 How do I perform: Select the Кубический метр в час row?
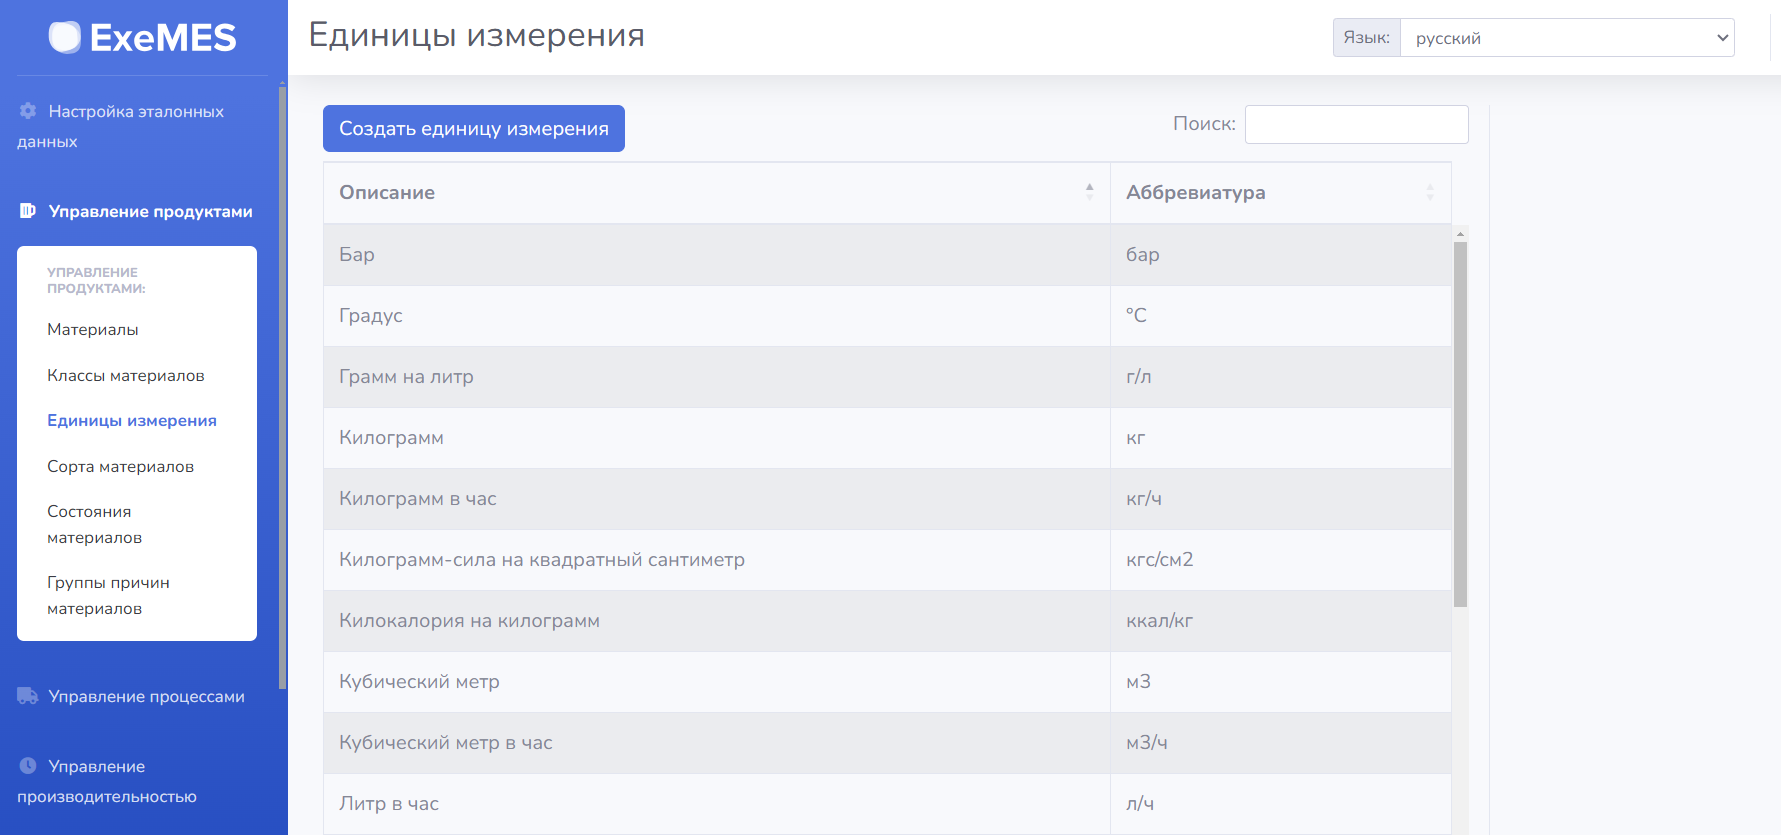click(x=716, y=743)
